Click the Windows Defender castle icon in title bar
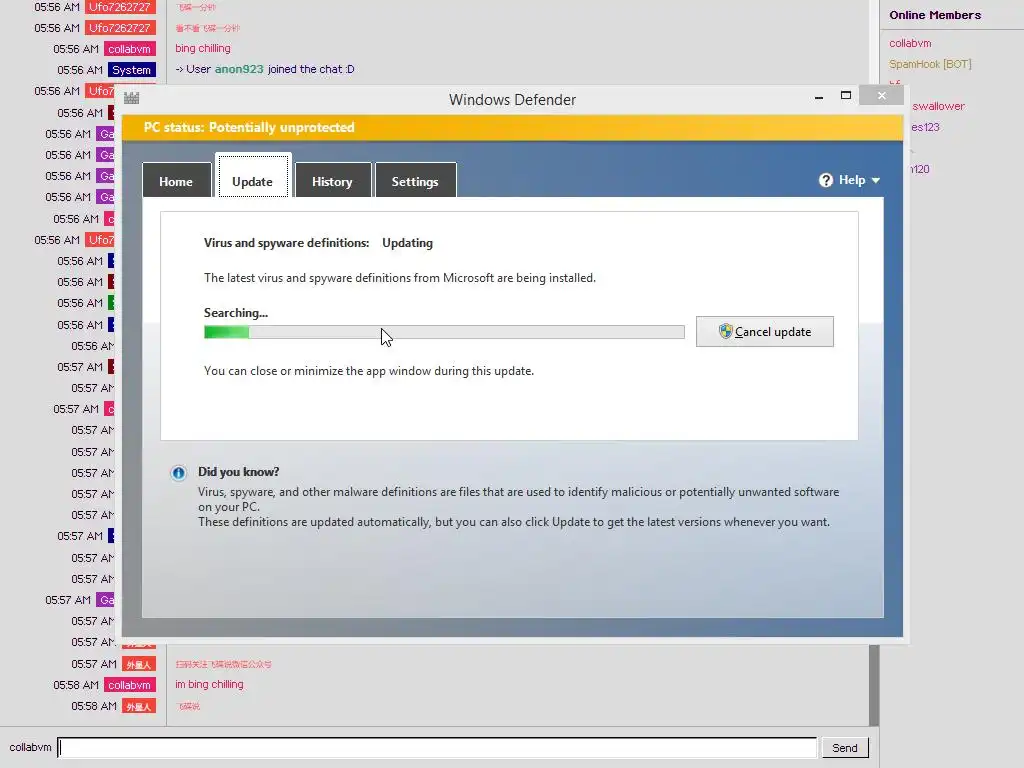The image size is (1024, 768). pos(132,99)
